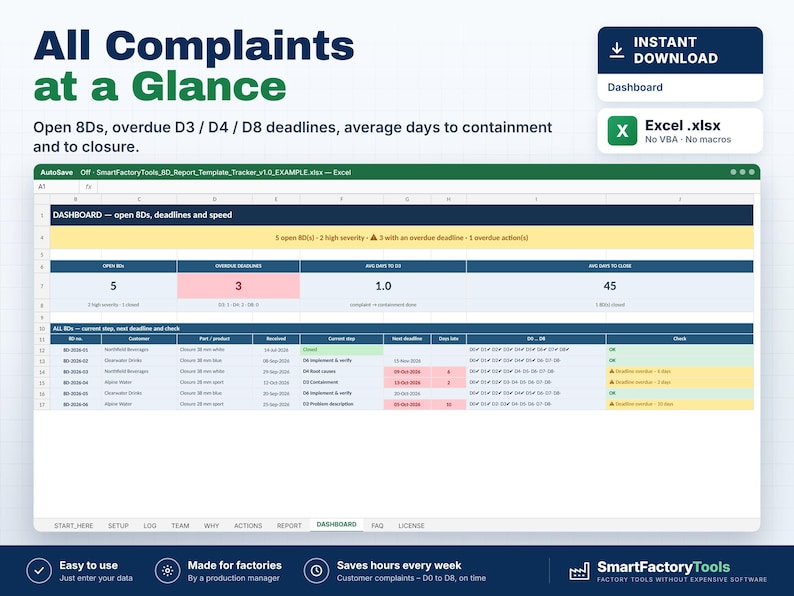Click the Next deadline column header cell
The image size is (794, 596).
407,339
